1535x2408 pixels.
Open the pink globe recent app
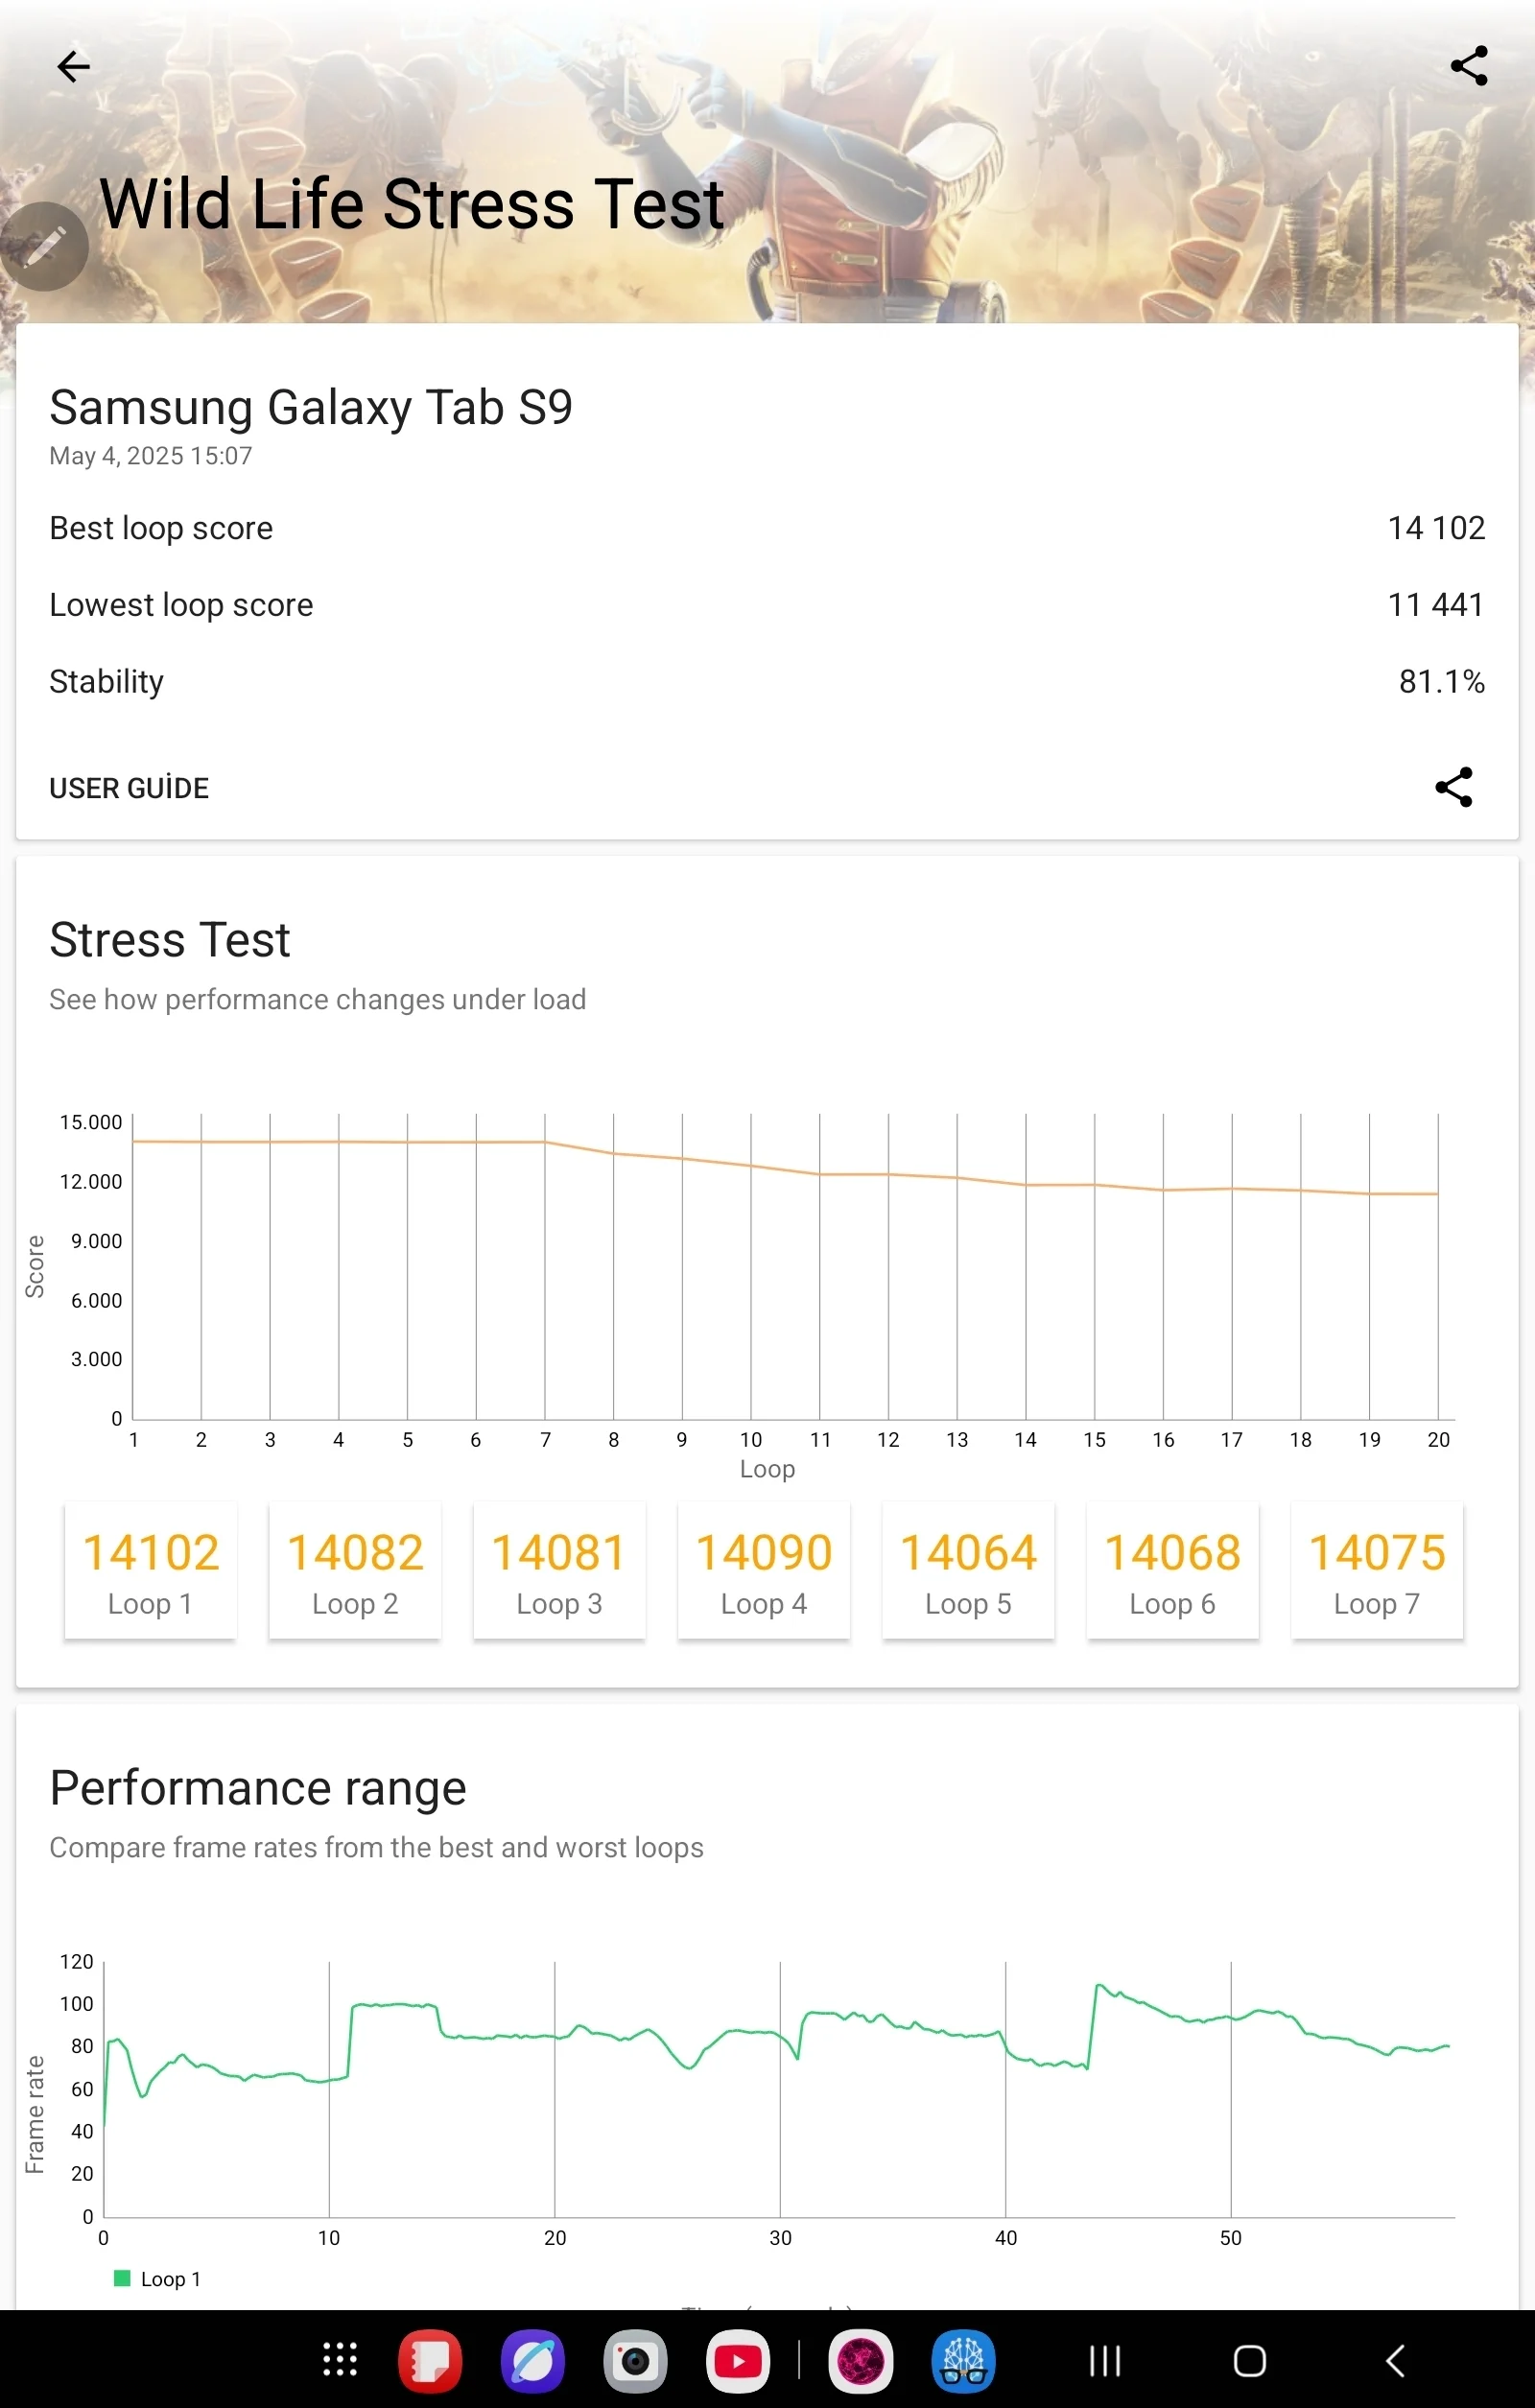pyautogui.click(x=861, y=2361)
